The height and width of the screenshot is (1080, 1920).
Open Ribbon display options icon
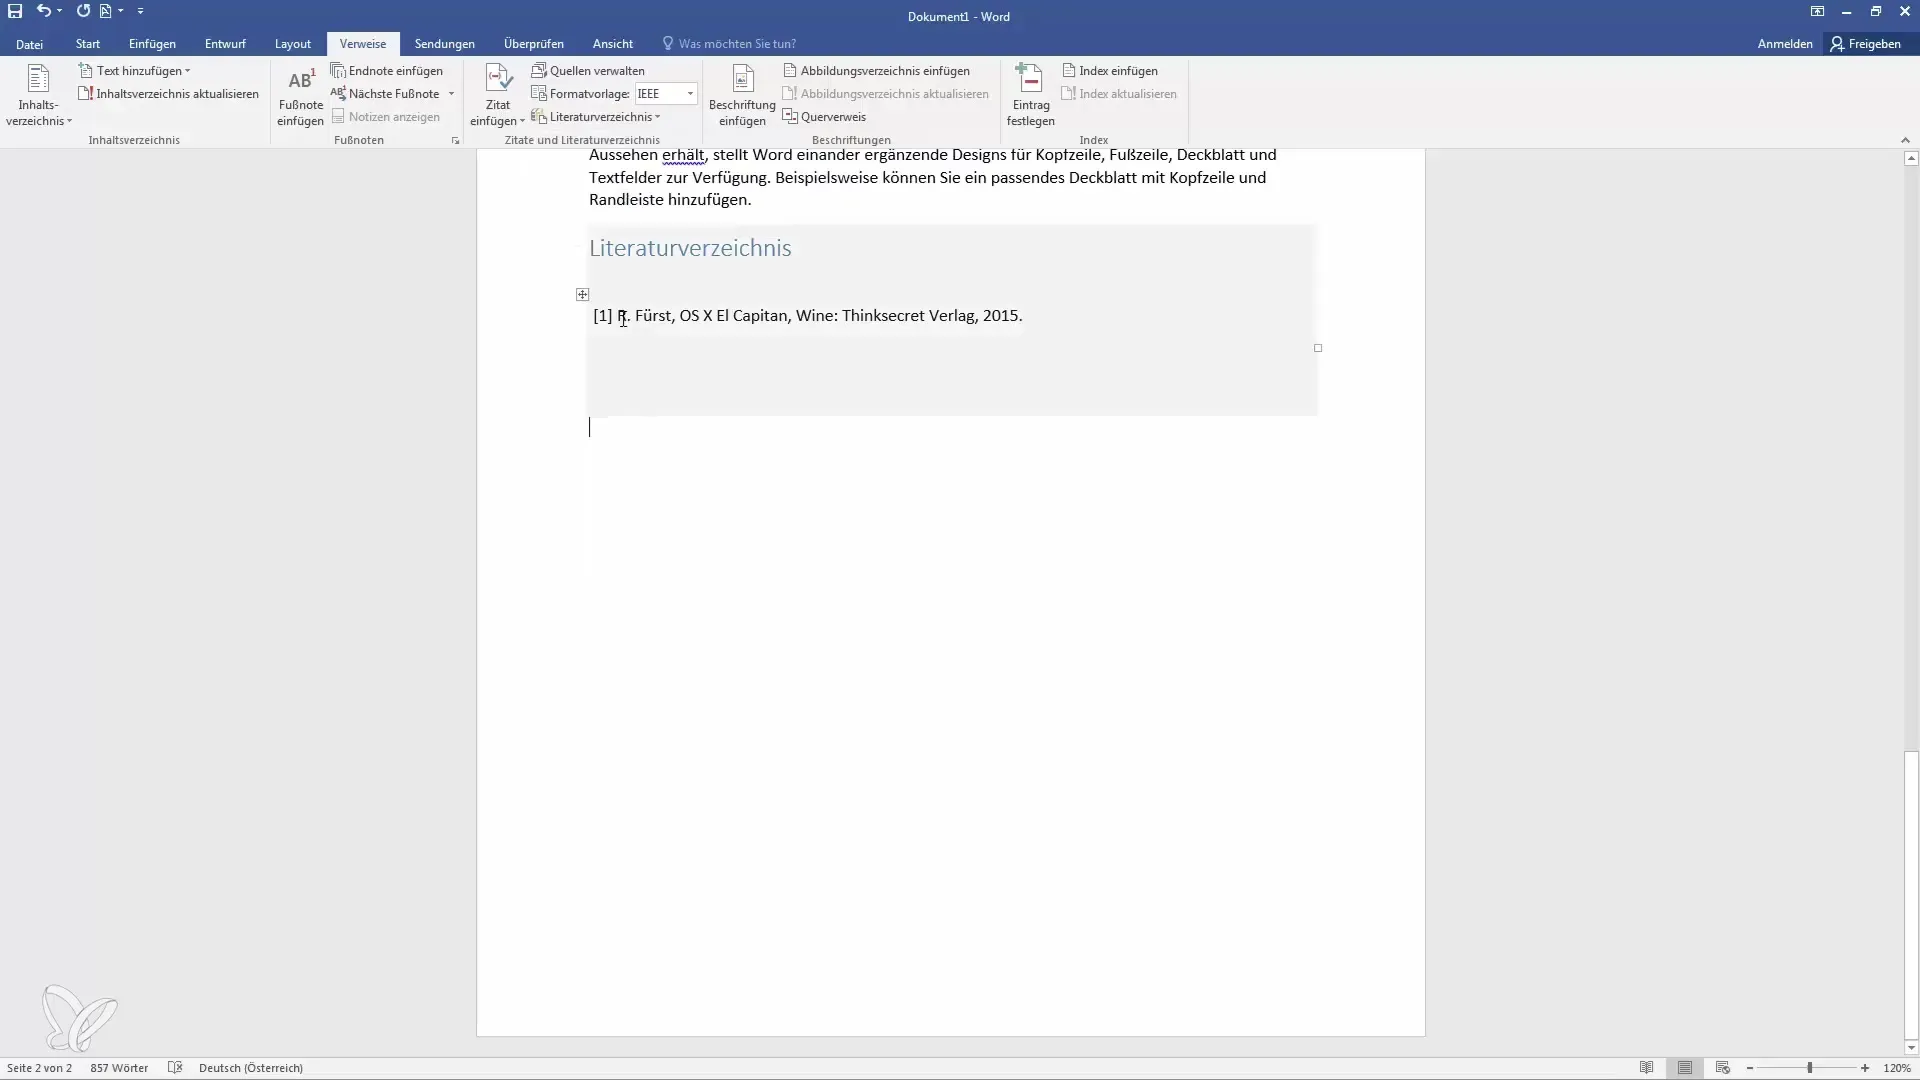[1817, 11]
